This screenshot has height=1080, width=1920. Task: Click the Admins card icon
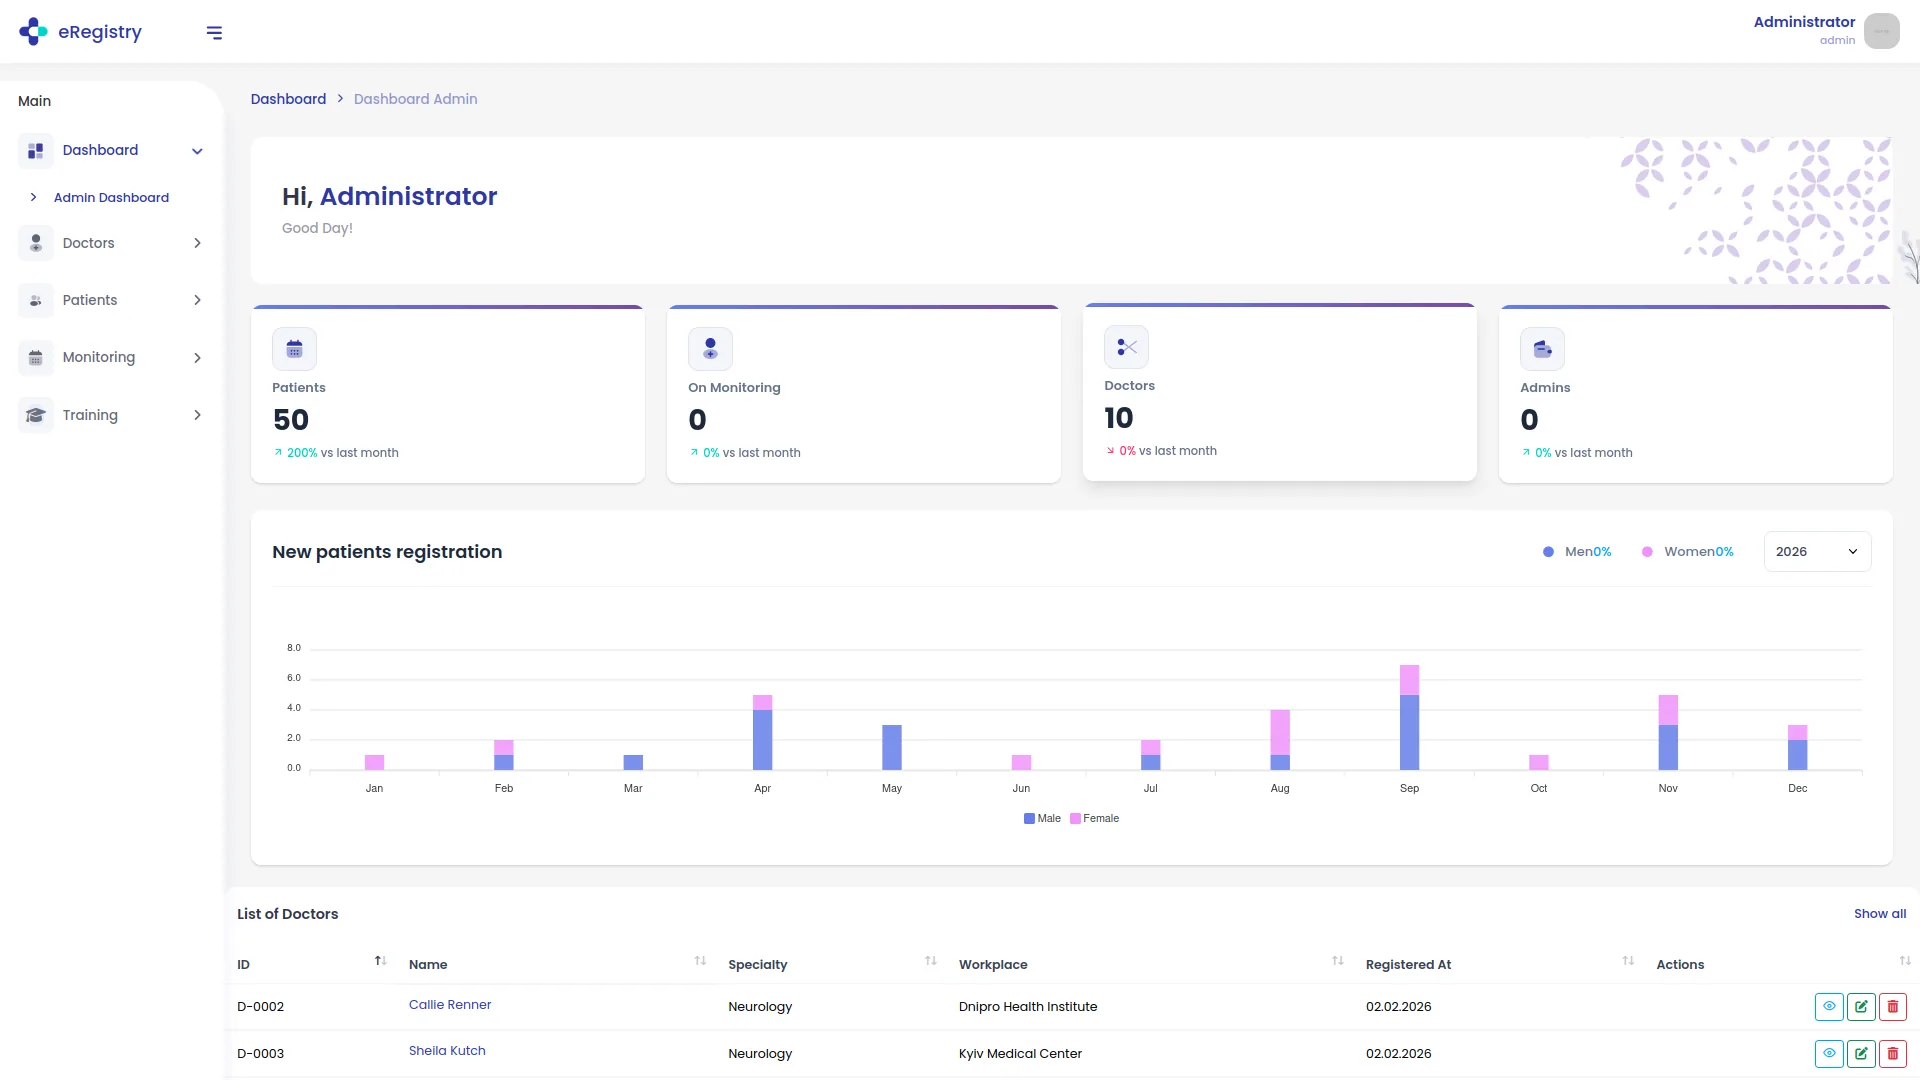pyautogui.click(x=1541, y=348)
